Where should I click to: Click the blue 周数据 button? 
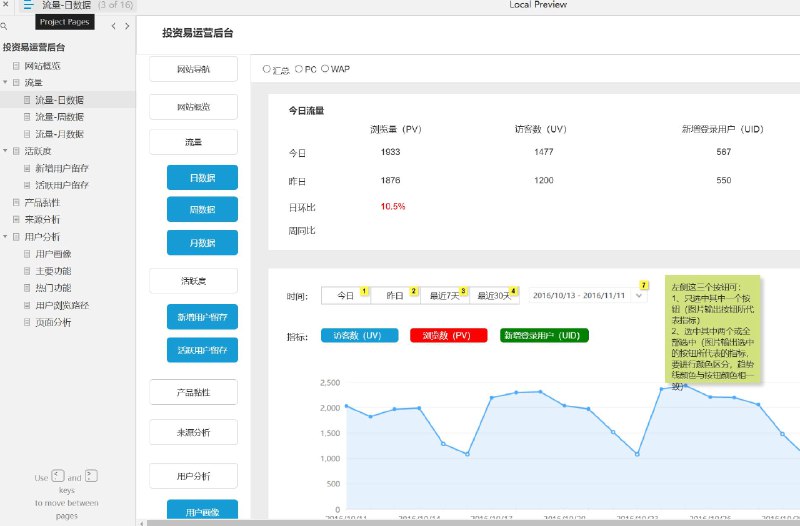coord(202,209)
